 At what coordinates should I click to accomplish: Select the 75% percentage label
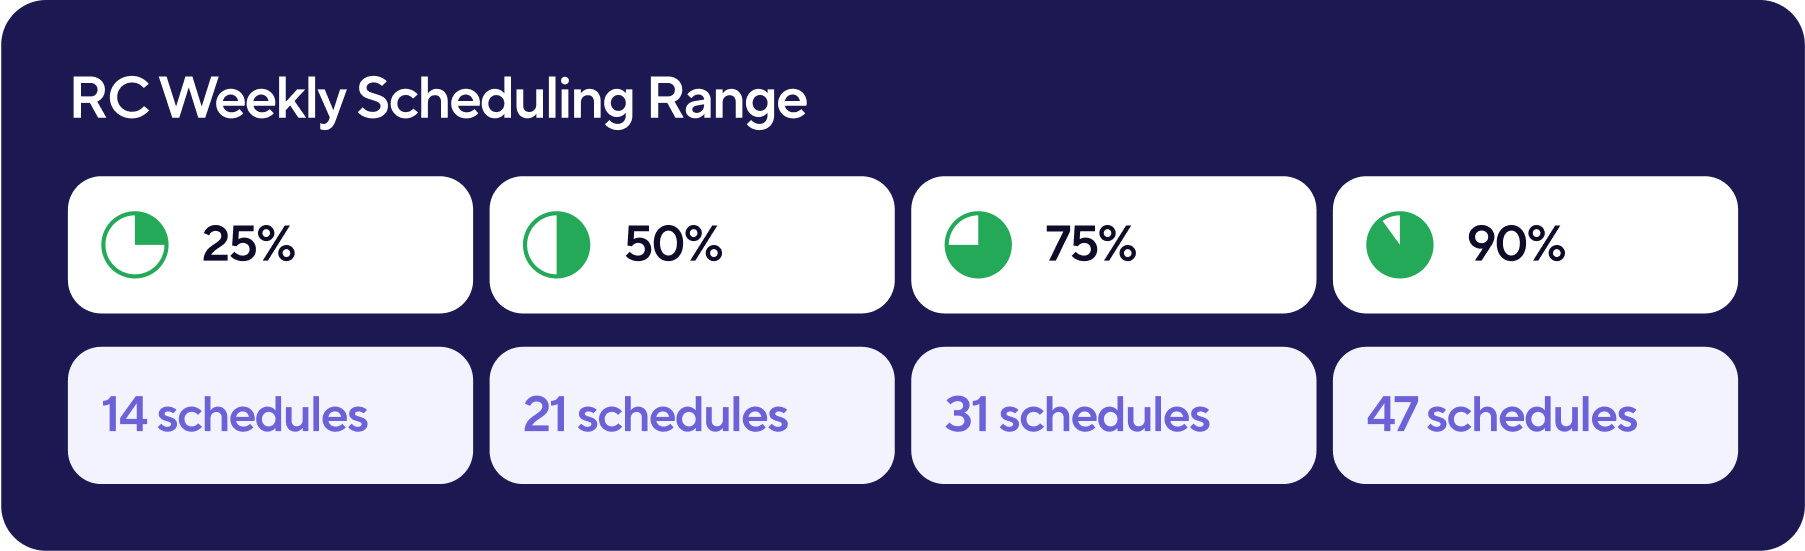pyautogui.click(x=1091, y=244)
